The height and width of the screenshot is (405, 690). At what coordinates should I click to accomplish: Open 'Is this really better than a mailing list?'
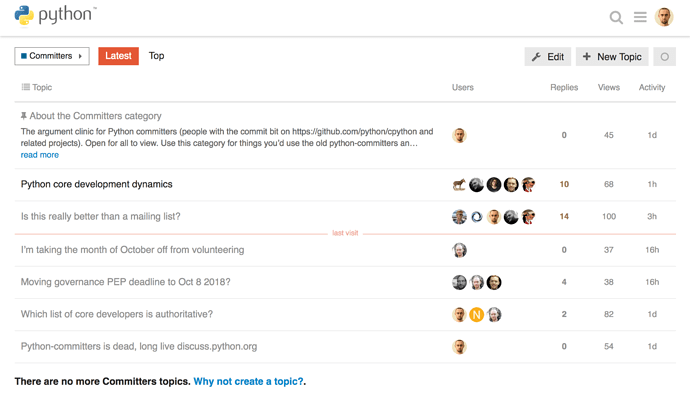pos(100,216)
